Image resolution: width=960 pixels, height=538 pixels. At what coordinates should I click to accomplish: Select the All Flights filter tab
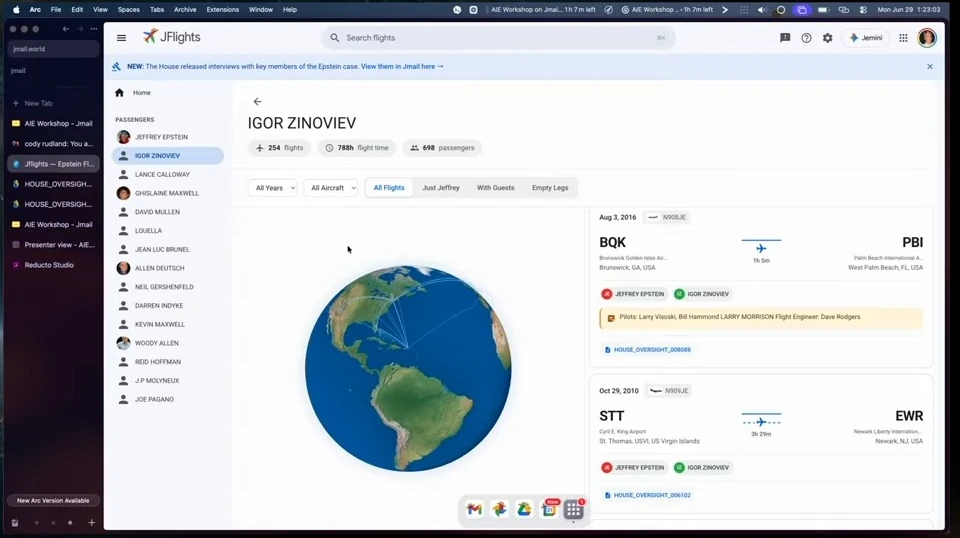click(389, 188)
